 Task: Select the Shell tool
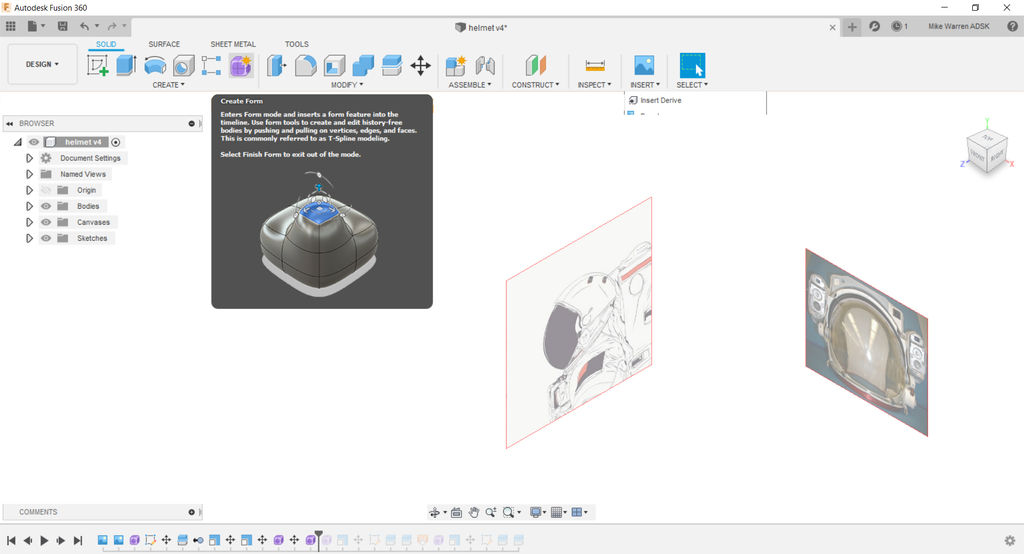334,65
